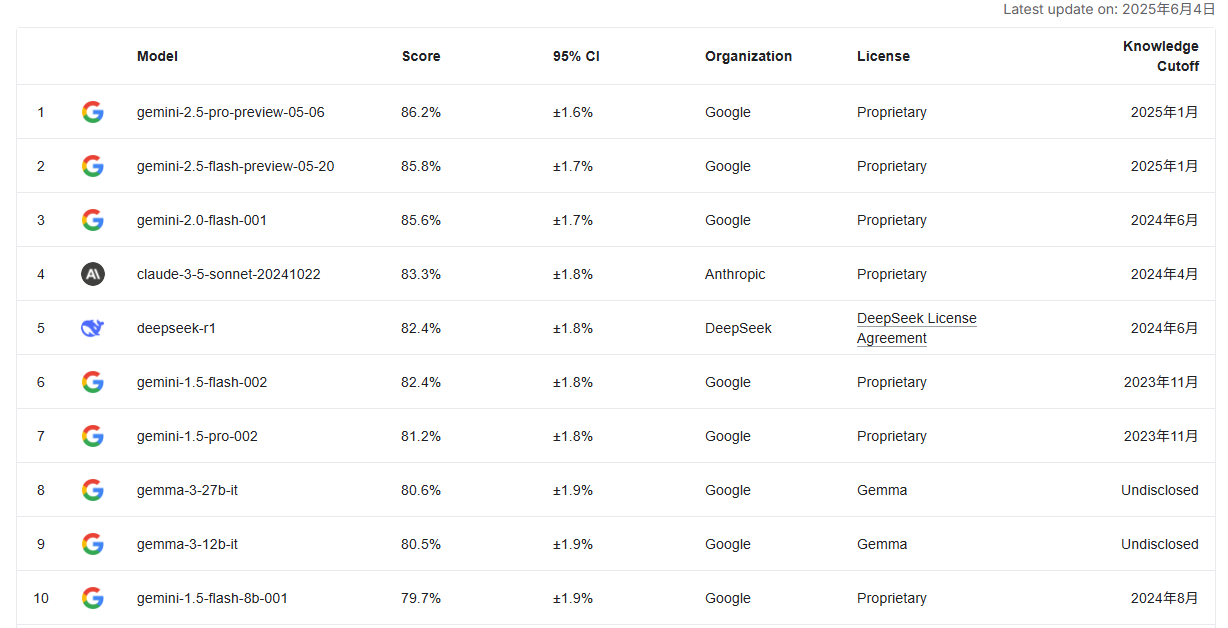Click the Google logo beside gemma-3-27b-it
The height and width of the screenshot is (628, 1228).
[x=93, y=490]
